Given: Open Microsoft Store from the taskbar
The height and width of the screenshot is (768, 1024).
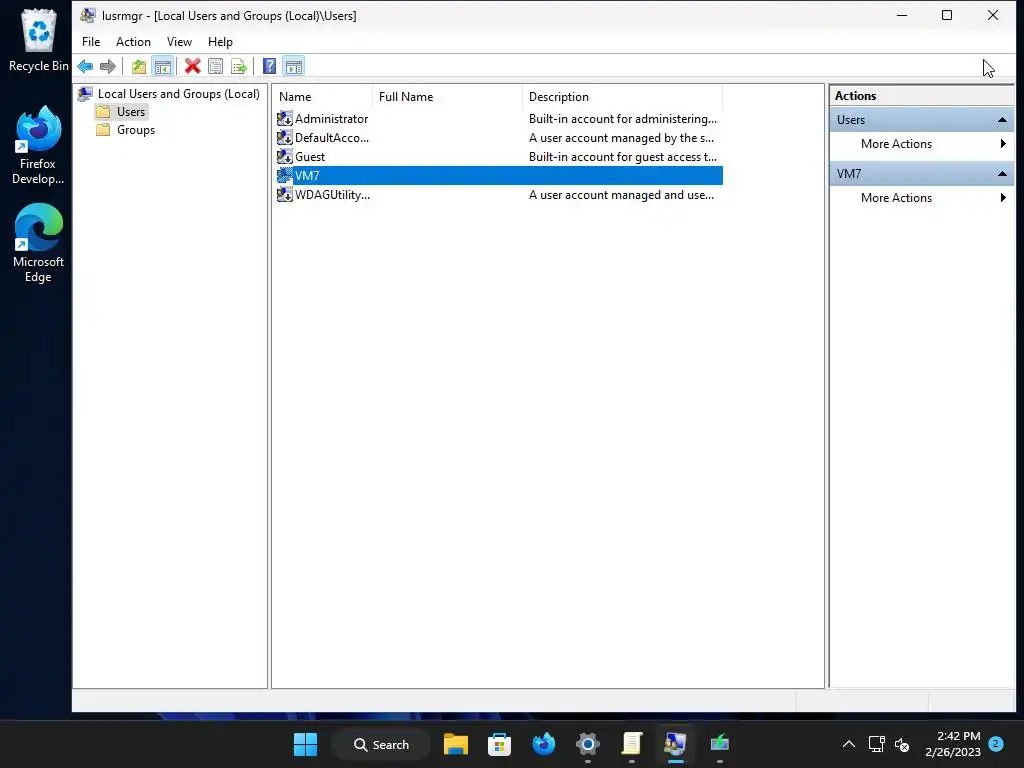Looking at the screenshot, I should point(499,744).
